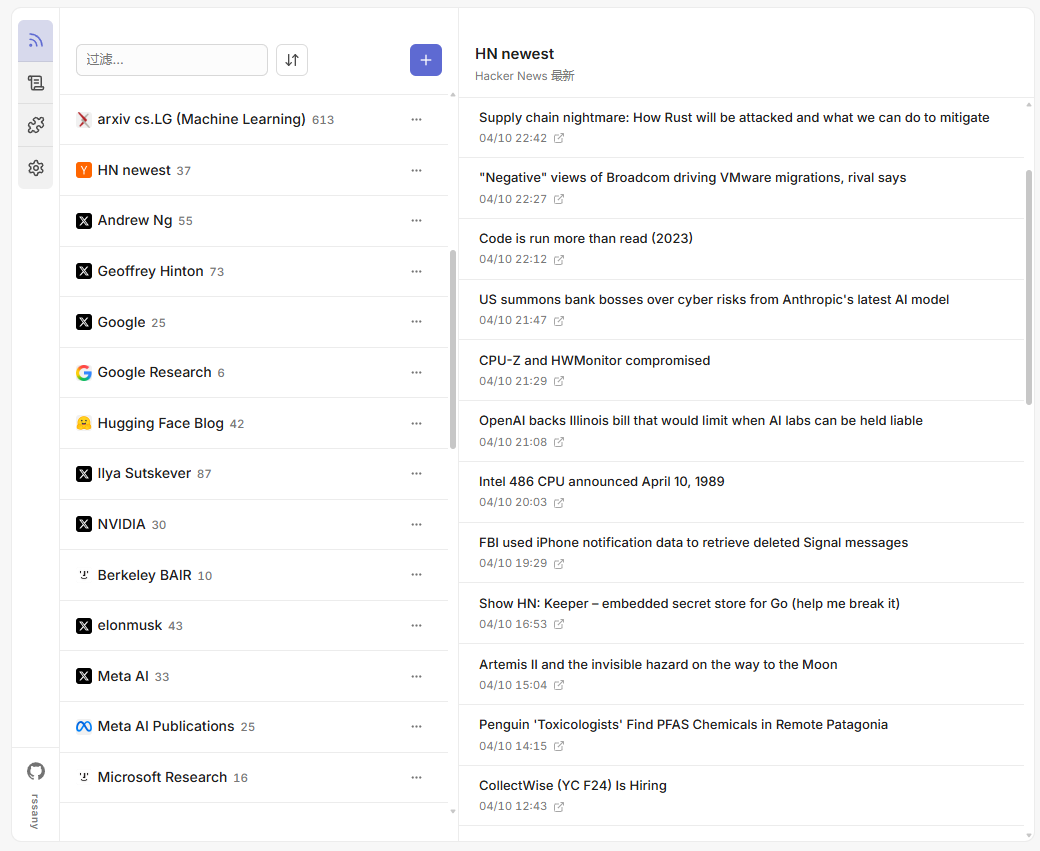
Task: Open external link for CPU-Z HWMonitor article
Action: [x=559, y=381]
